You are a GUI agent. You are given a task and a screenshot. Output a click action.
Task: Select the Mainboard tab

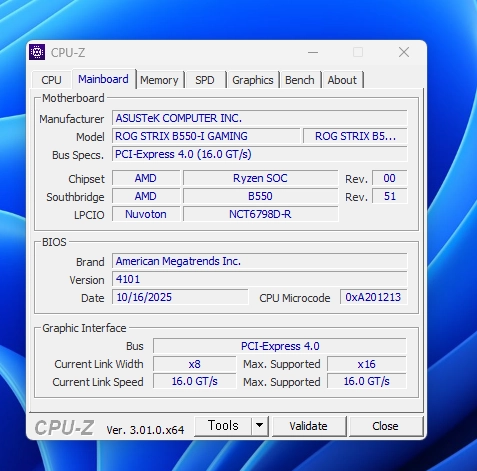pyautogui.click(x=103, y=79)
